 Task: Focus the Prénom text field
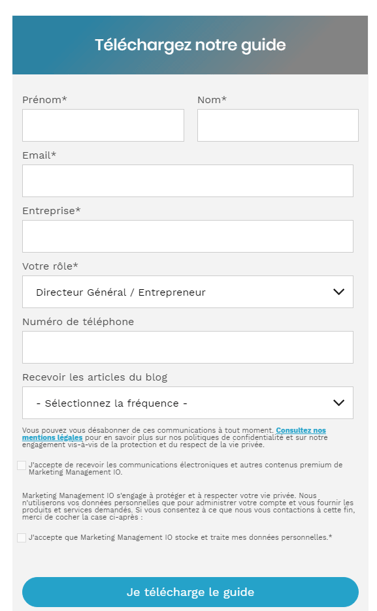[103, 125]
